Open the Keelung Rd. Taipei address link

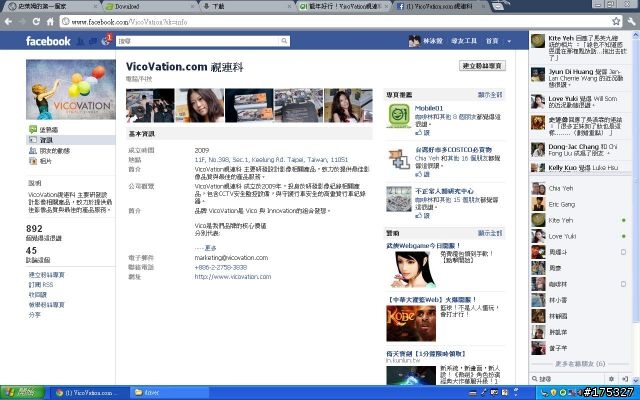[271, 160]
